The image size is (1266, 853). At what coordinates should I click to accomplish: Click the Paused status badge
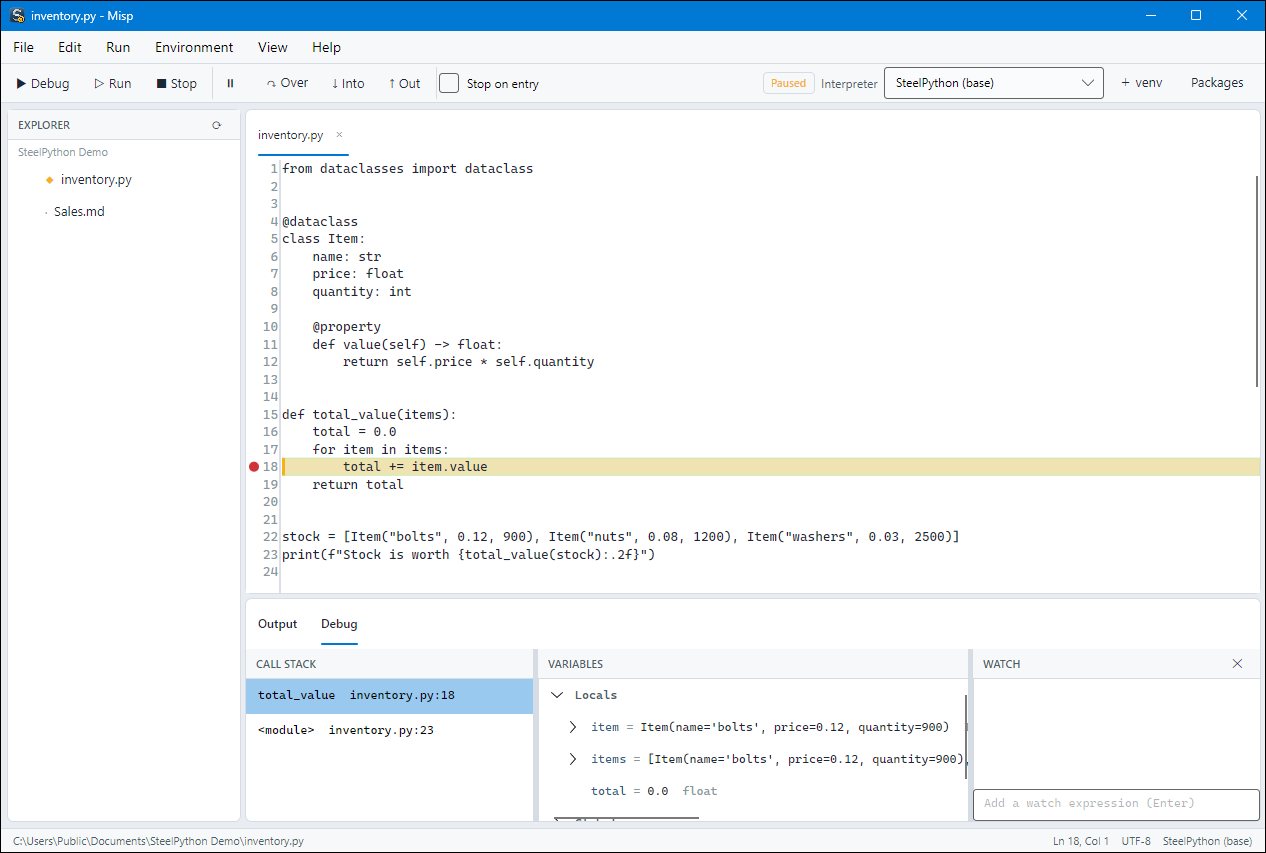[788, 83]
